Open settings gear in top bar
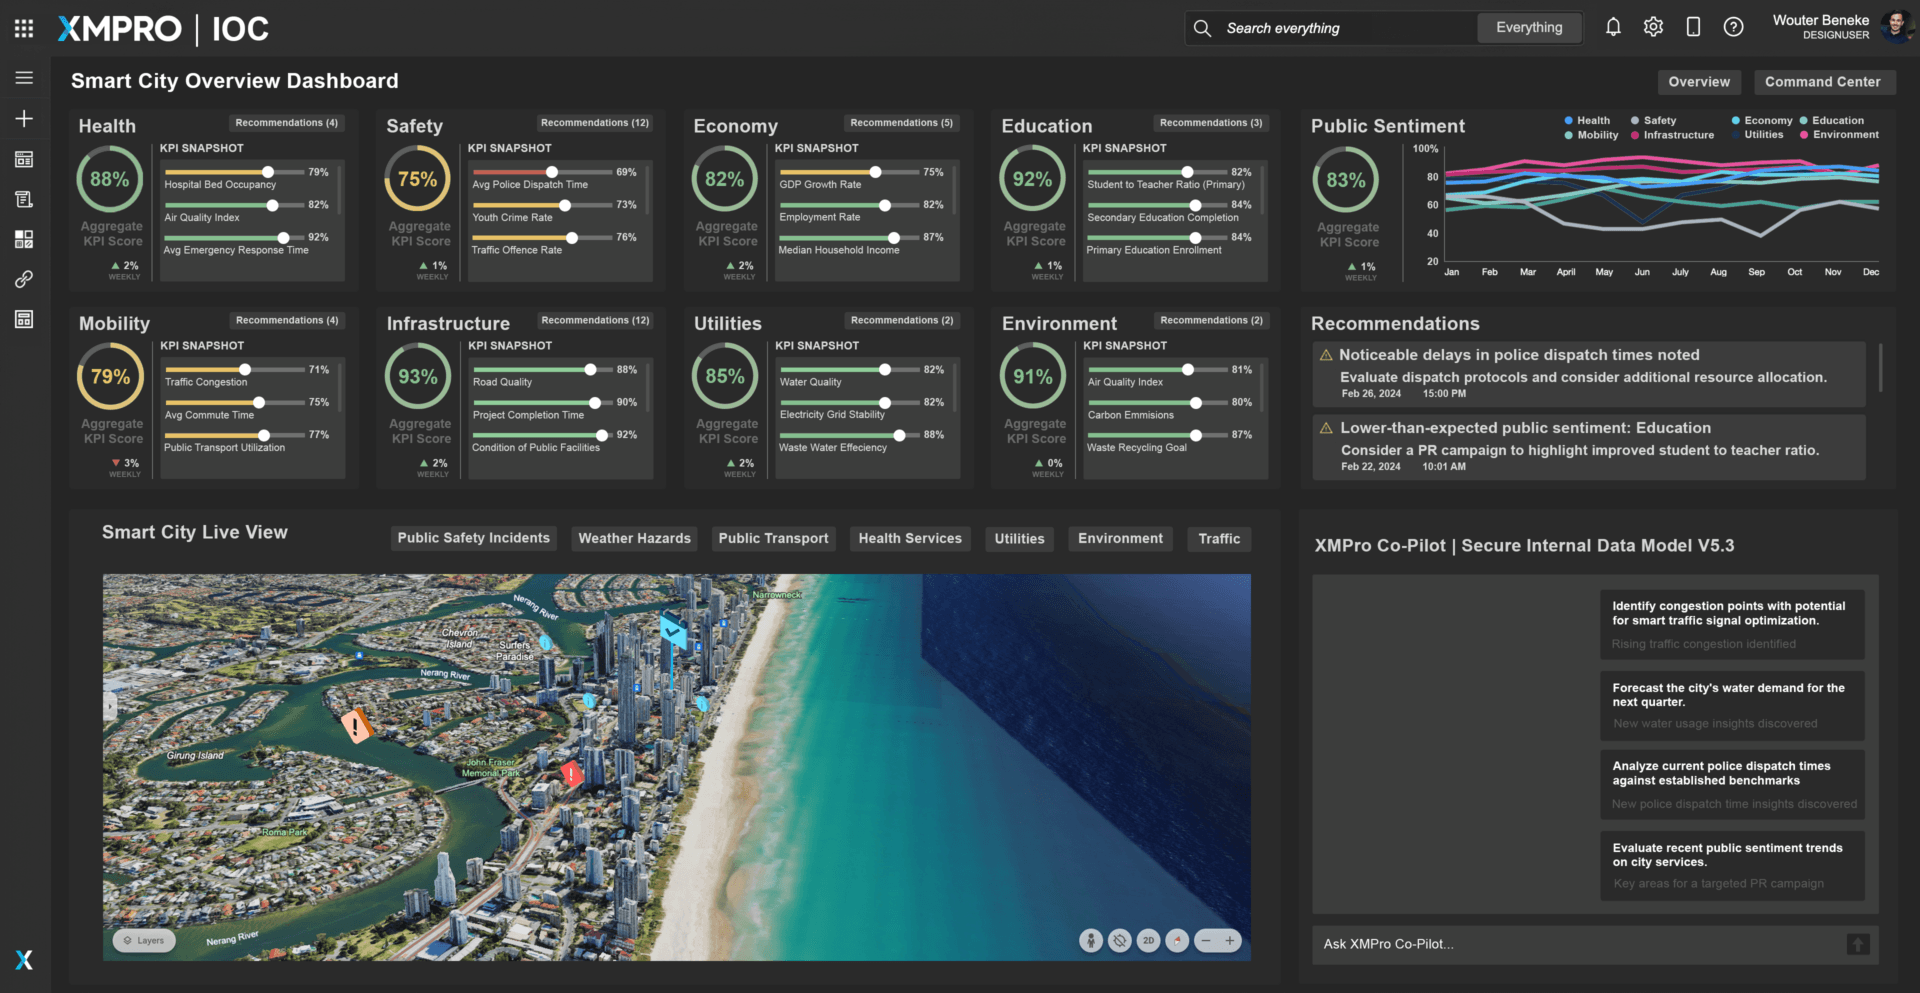 pos(1653,28)
